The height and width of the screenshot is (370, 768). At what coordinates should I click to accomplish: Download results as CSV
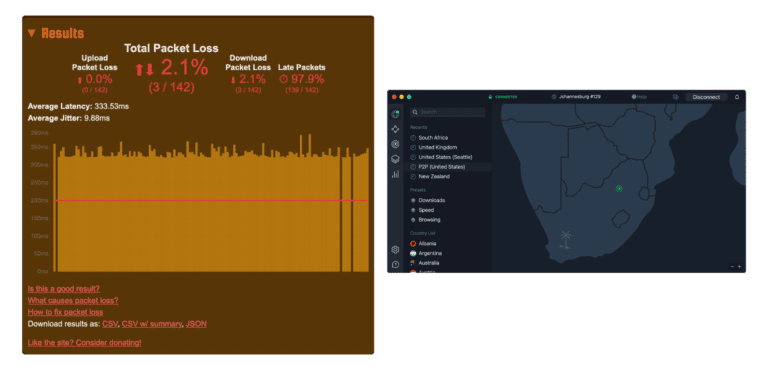[x=110, y=324]
